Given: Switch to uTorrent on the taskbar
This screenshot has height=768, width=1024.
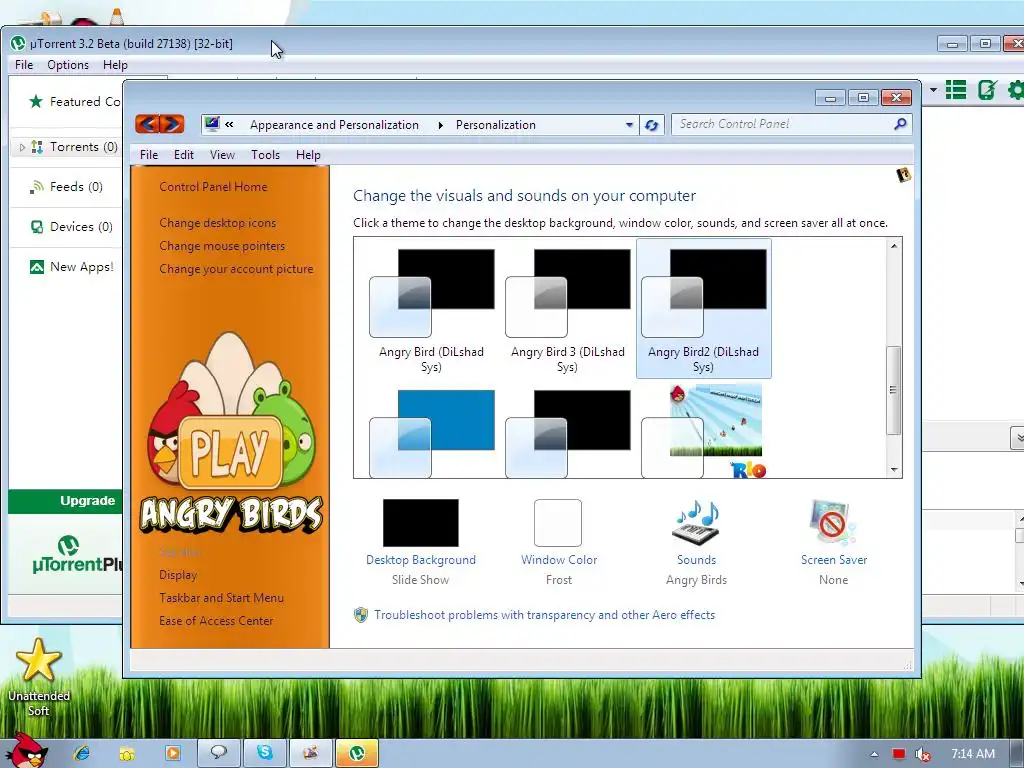Looking at the screenshot, I should coord(357,753).
